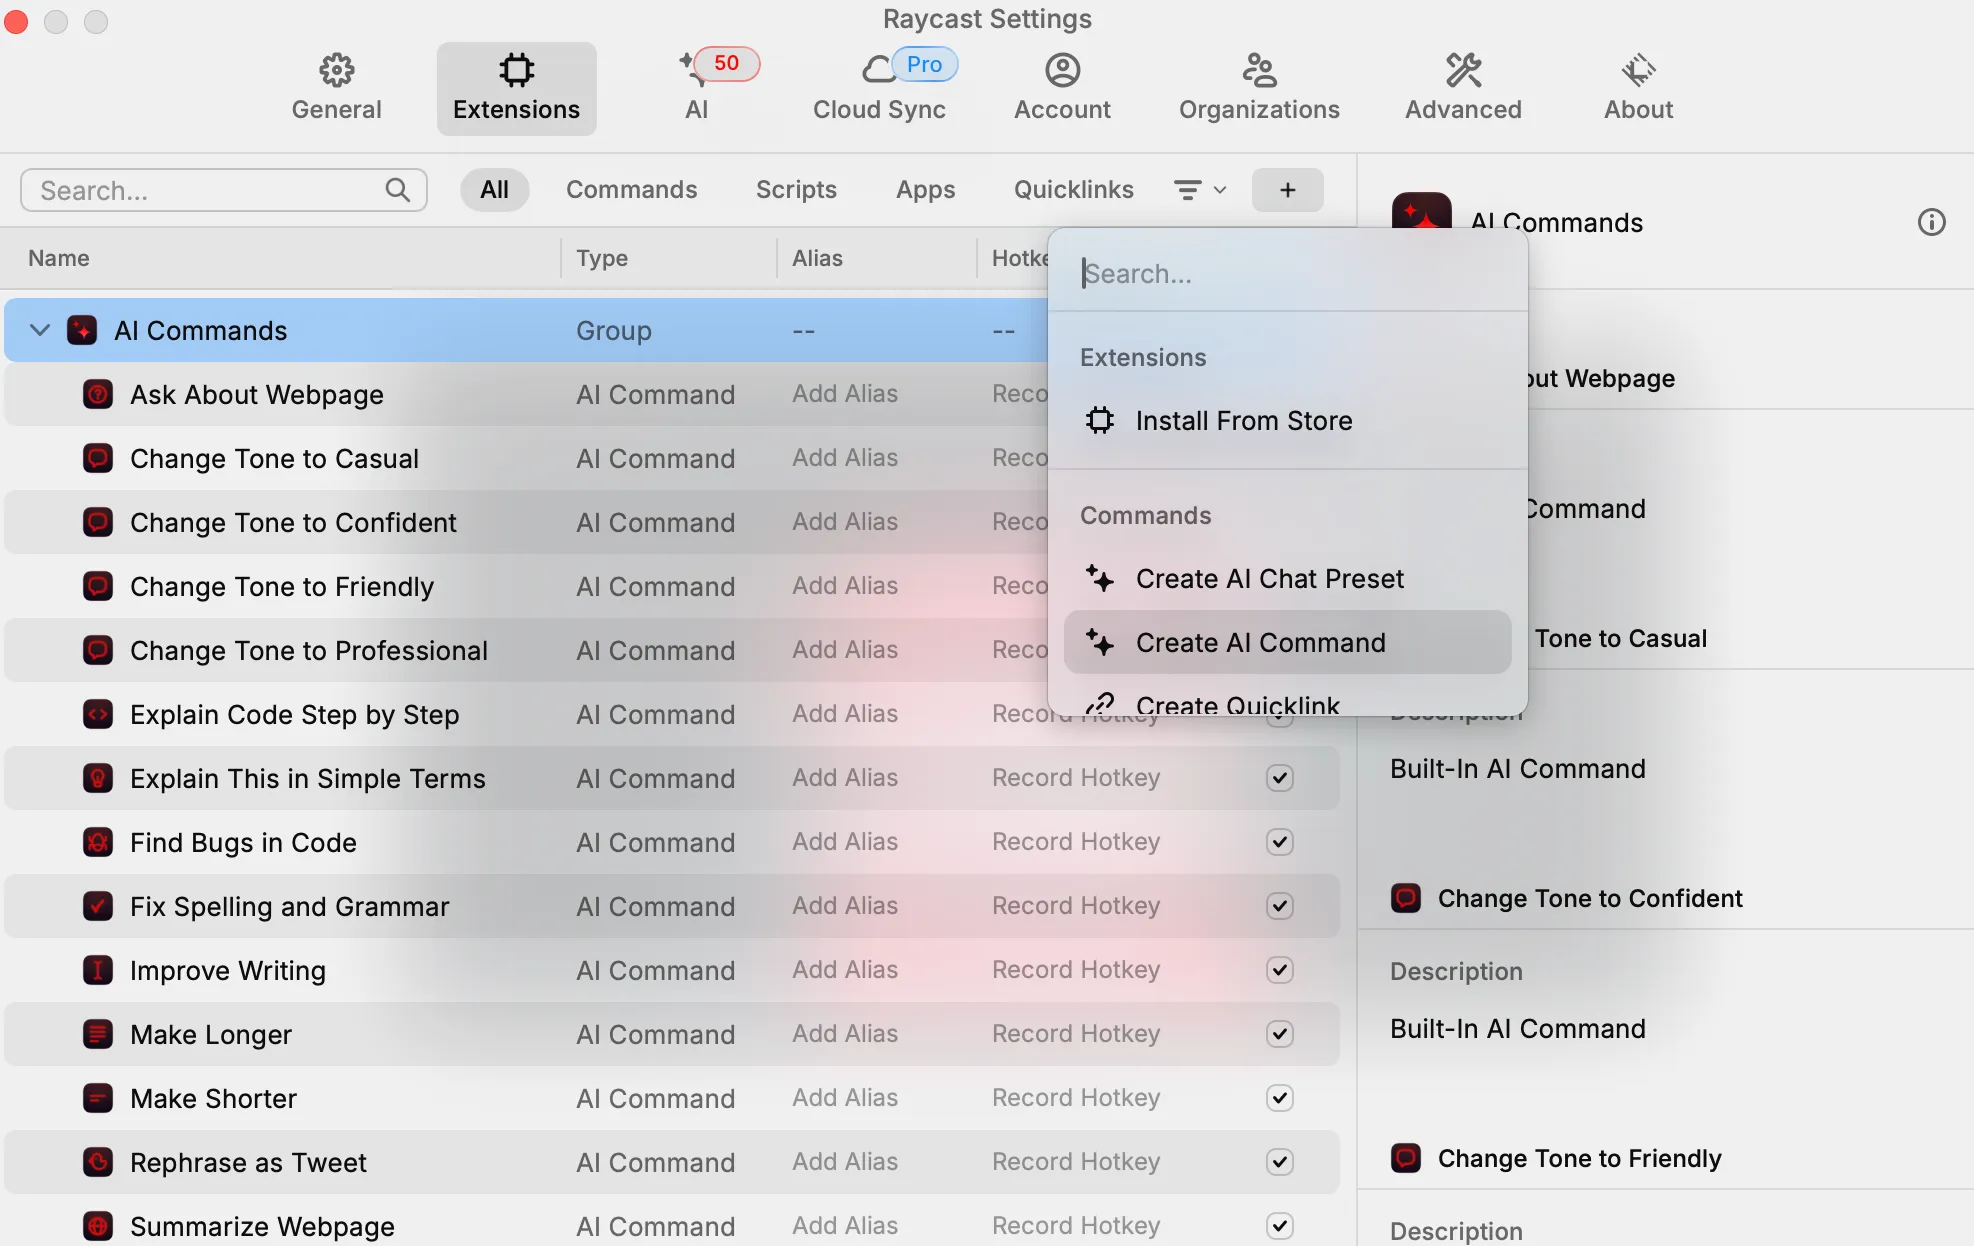
Task: Open the General settings tab
Action: 336,88
